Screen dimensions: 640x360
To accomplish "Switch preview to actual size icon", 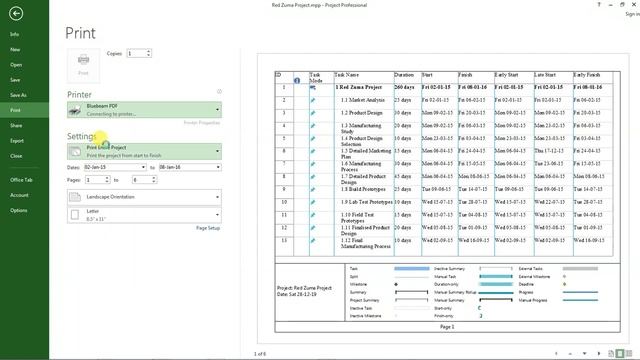I will click(x=611, y=353).
